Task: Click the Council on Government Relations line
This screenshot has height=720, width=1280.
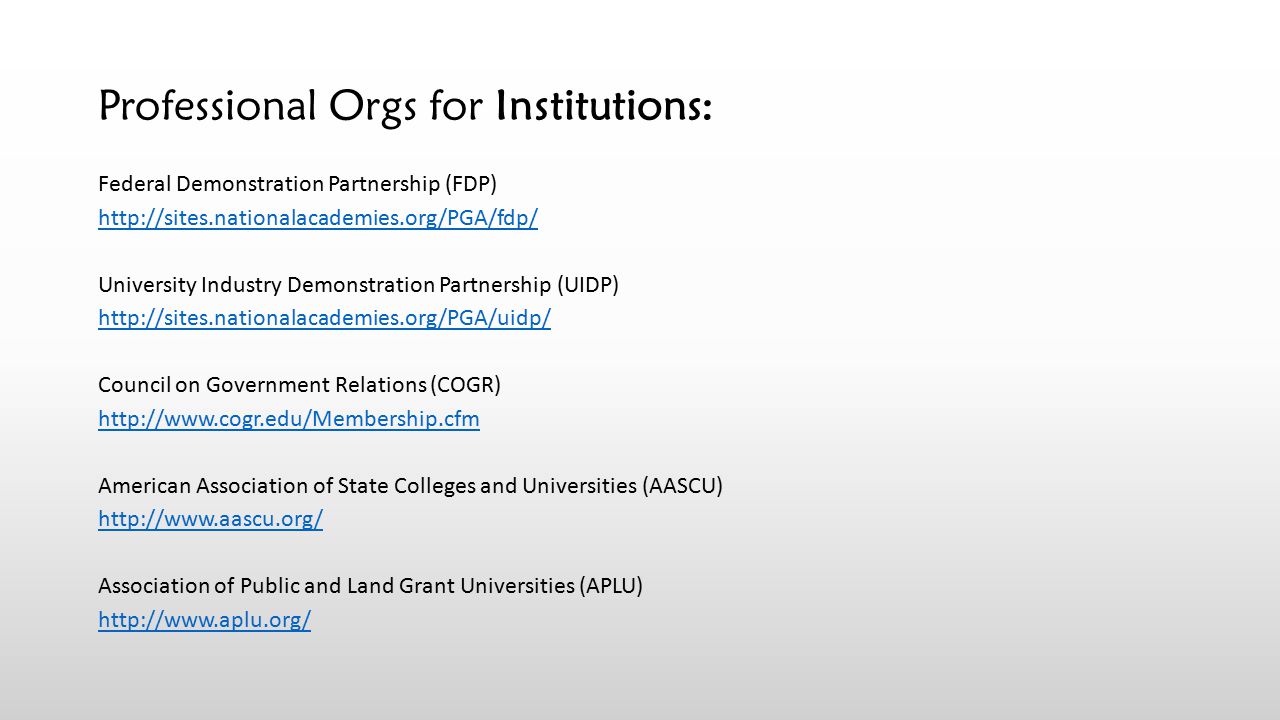Action: click(x=299, y=385)
